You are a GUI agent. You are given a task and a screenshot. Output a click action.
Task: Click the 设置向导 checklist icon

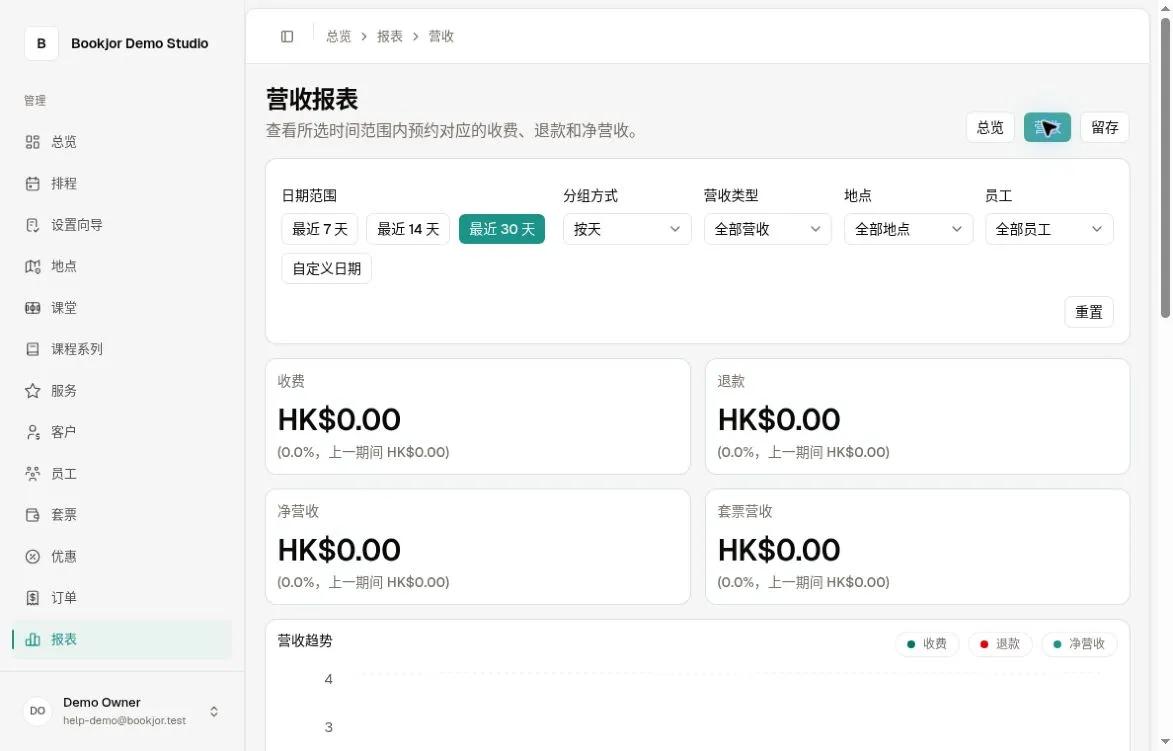click(x=32, y=225)
